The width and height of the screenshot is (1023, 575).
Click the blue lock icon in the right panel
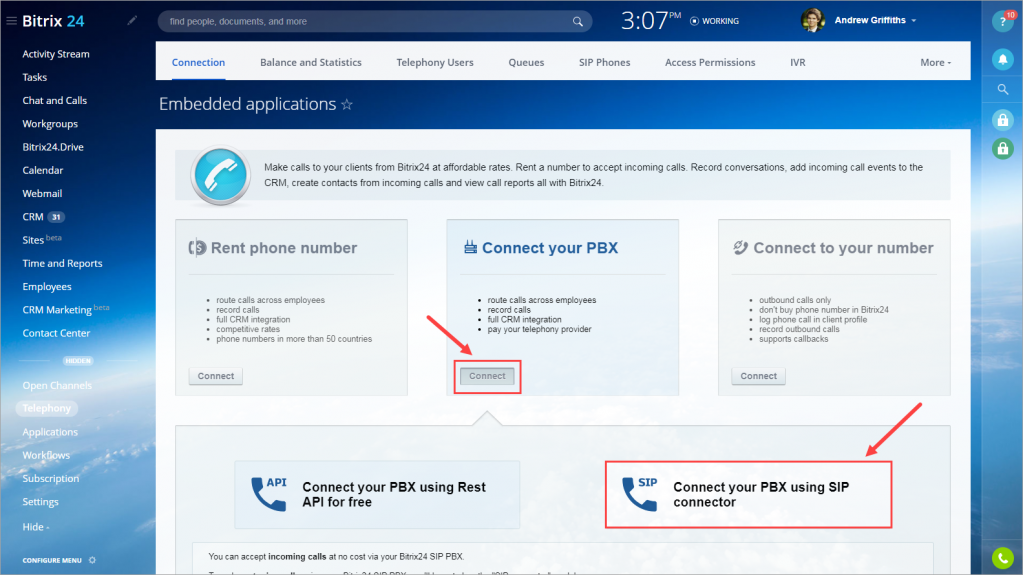click(x=1003, y=119)
